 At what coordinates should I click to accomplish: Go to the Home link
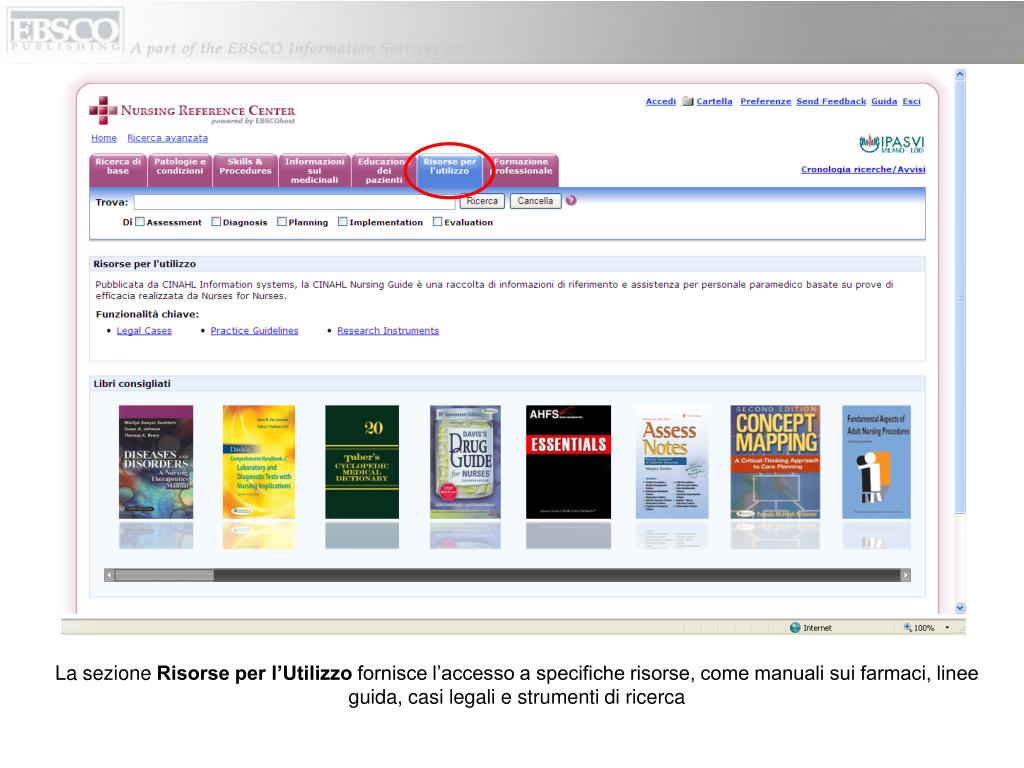(104, 138)
